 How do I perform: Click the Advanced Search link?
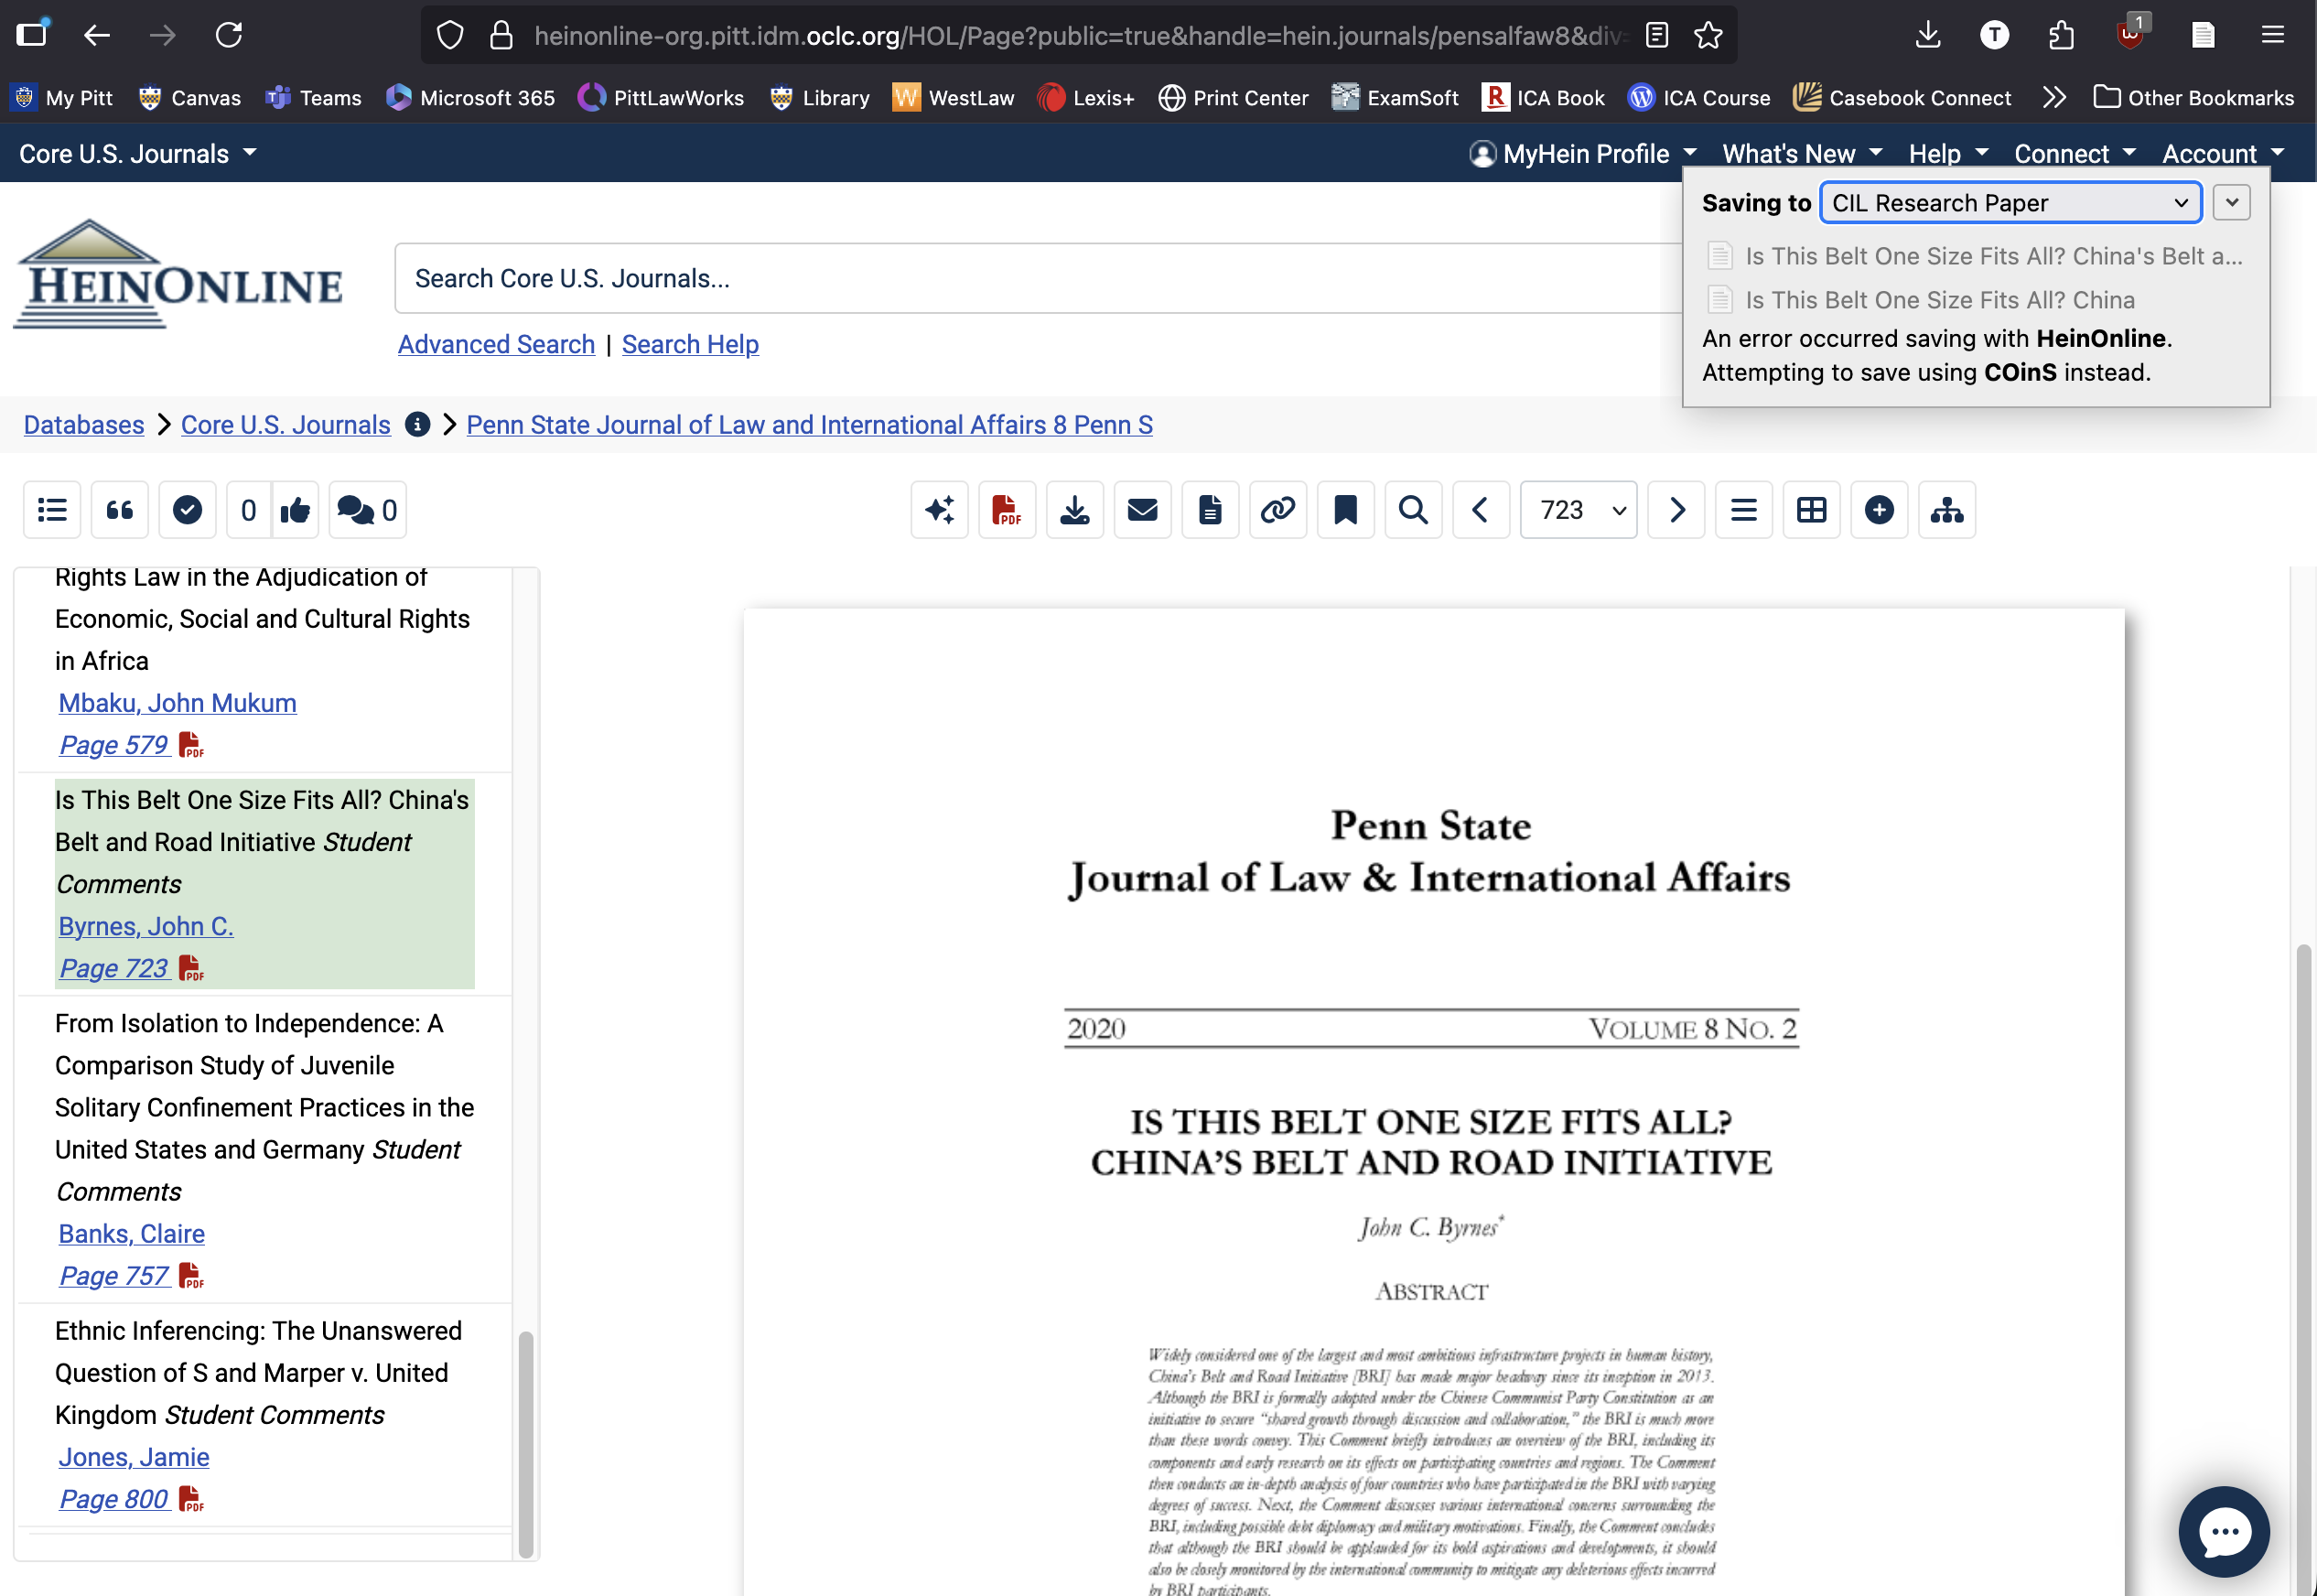[496, 344]
